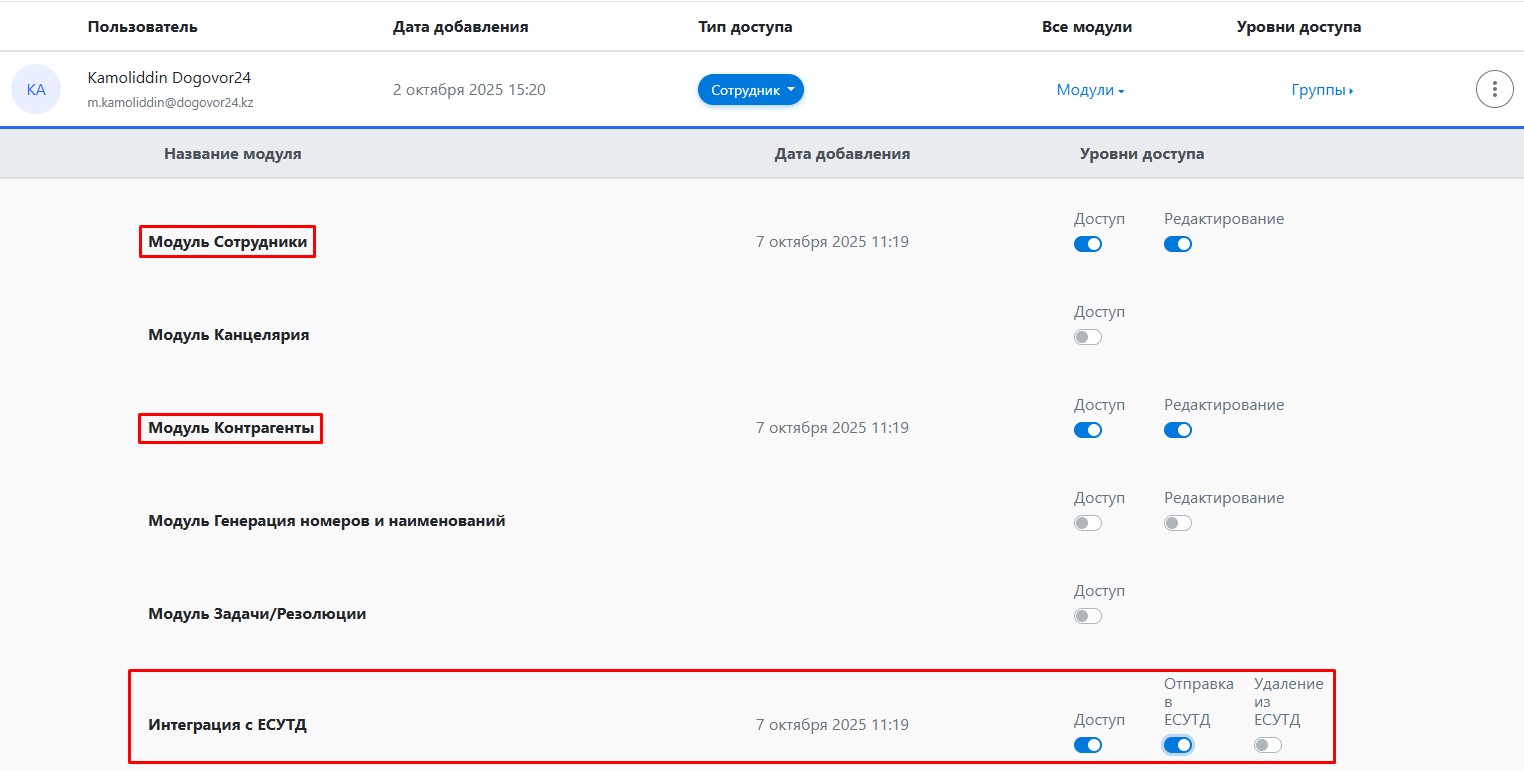Image resolution: width=1524 pixels, height=771 pixels.
Task: Expand the Модули dropdown
Action: click(1090, 90)
